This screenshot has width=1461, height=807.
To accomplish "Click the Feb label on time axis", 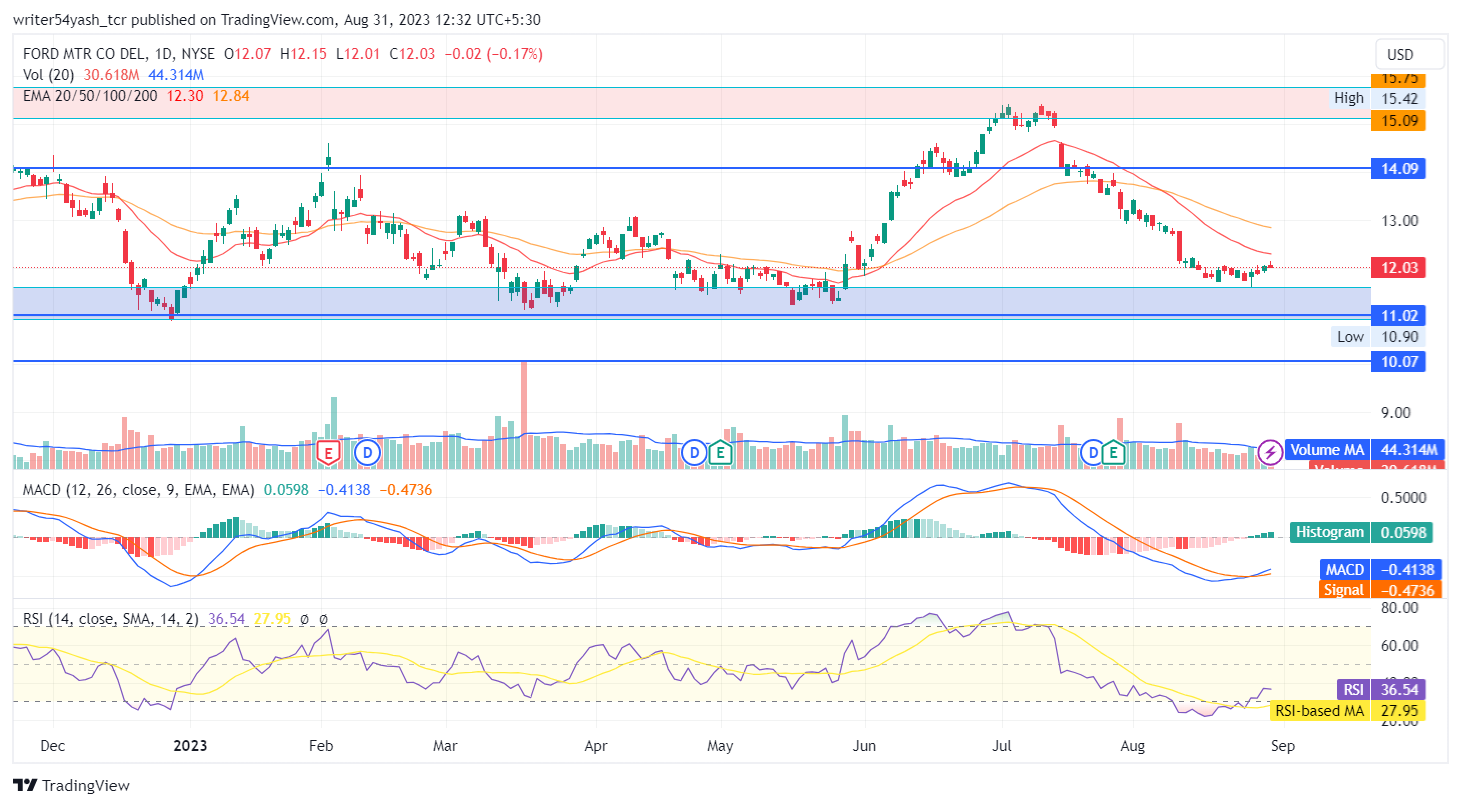I will [x=321, y=746].
